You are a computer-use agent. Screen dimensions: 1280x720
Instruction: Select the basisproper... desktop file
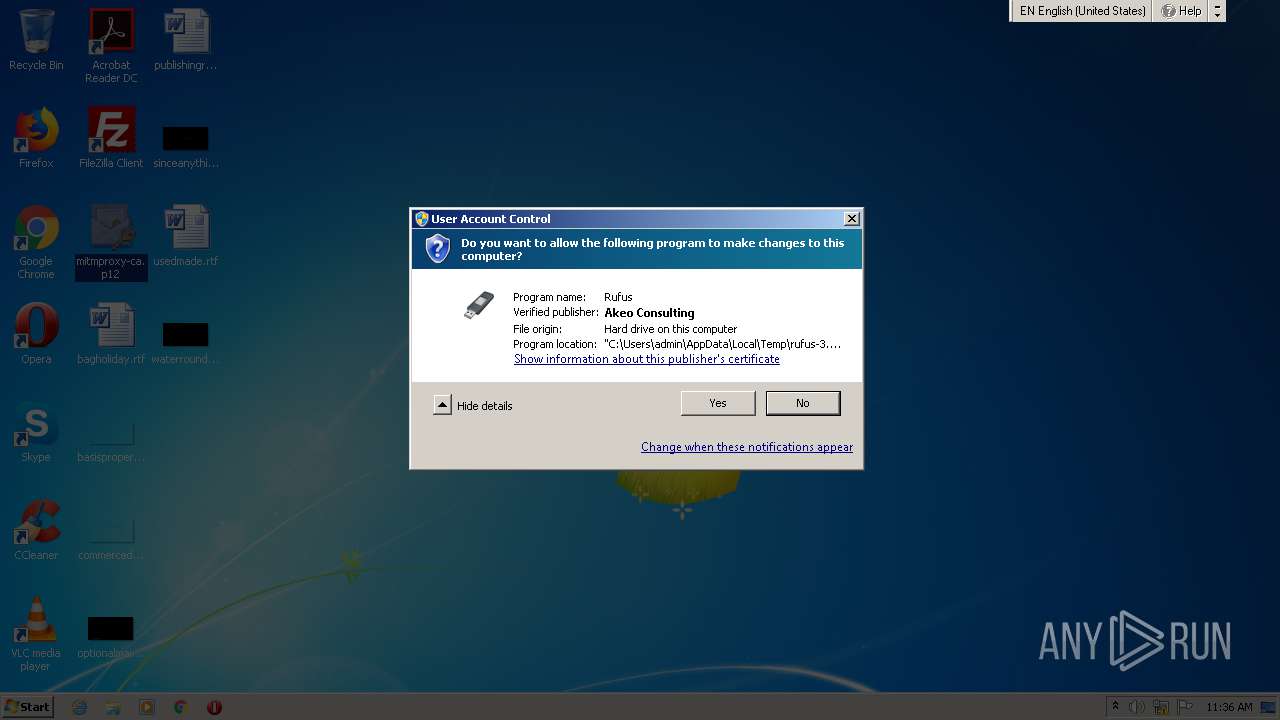pyautogui.click(x=111, y=440)
